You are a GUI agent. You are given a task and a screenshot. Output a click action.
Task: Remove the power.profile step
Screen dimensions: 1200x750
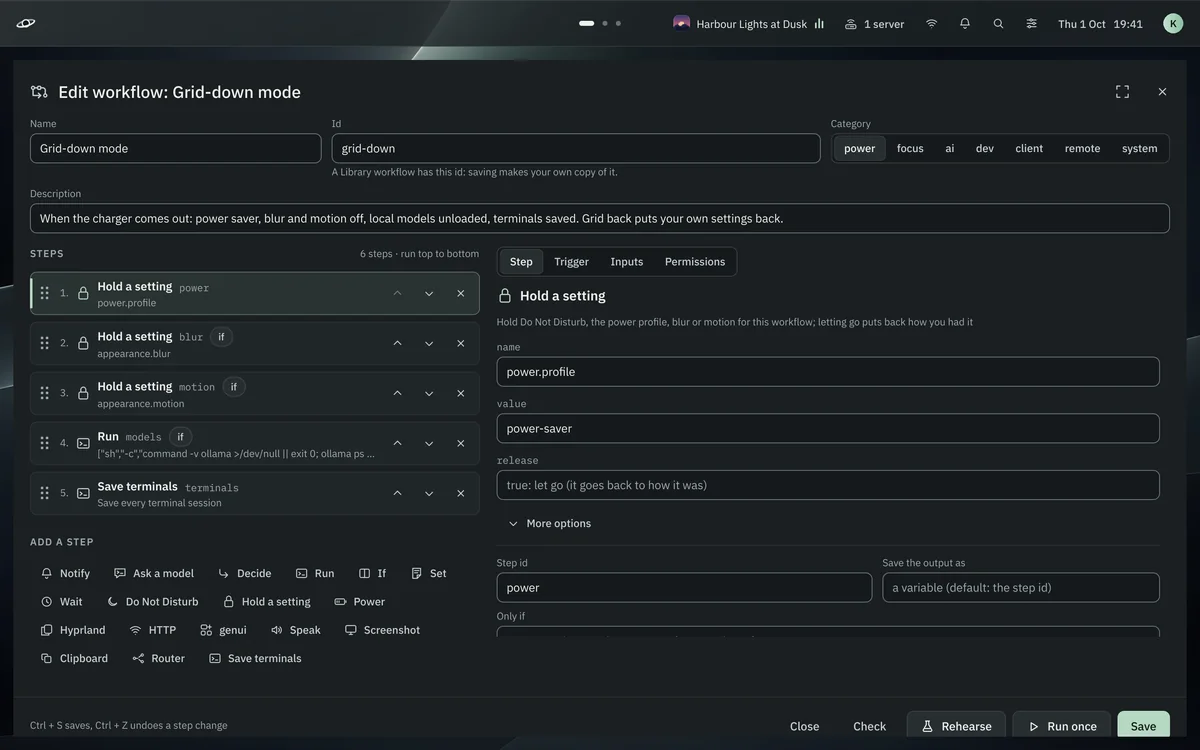[x=461, y=293]
